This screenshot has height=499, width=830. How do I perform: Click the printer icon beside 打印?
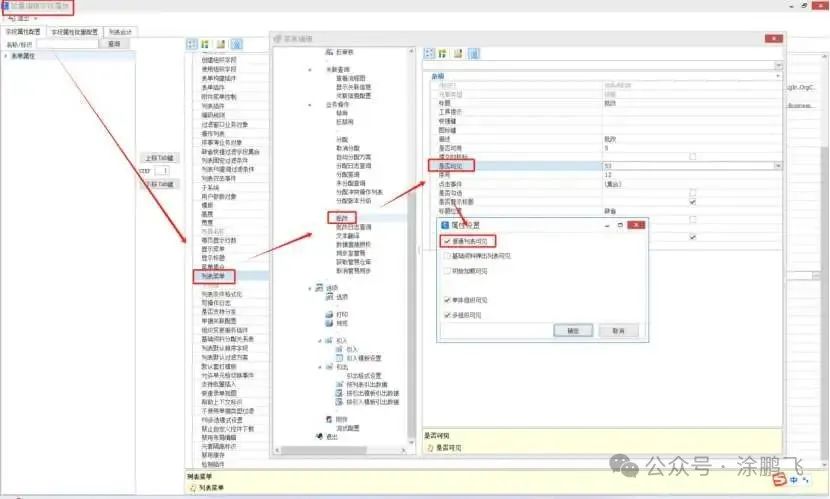click(329, 314)
